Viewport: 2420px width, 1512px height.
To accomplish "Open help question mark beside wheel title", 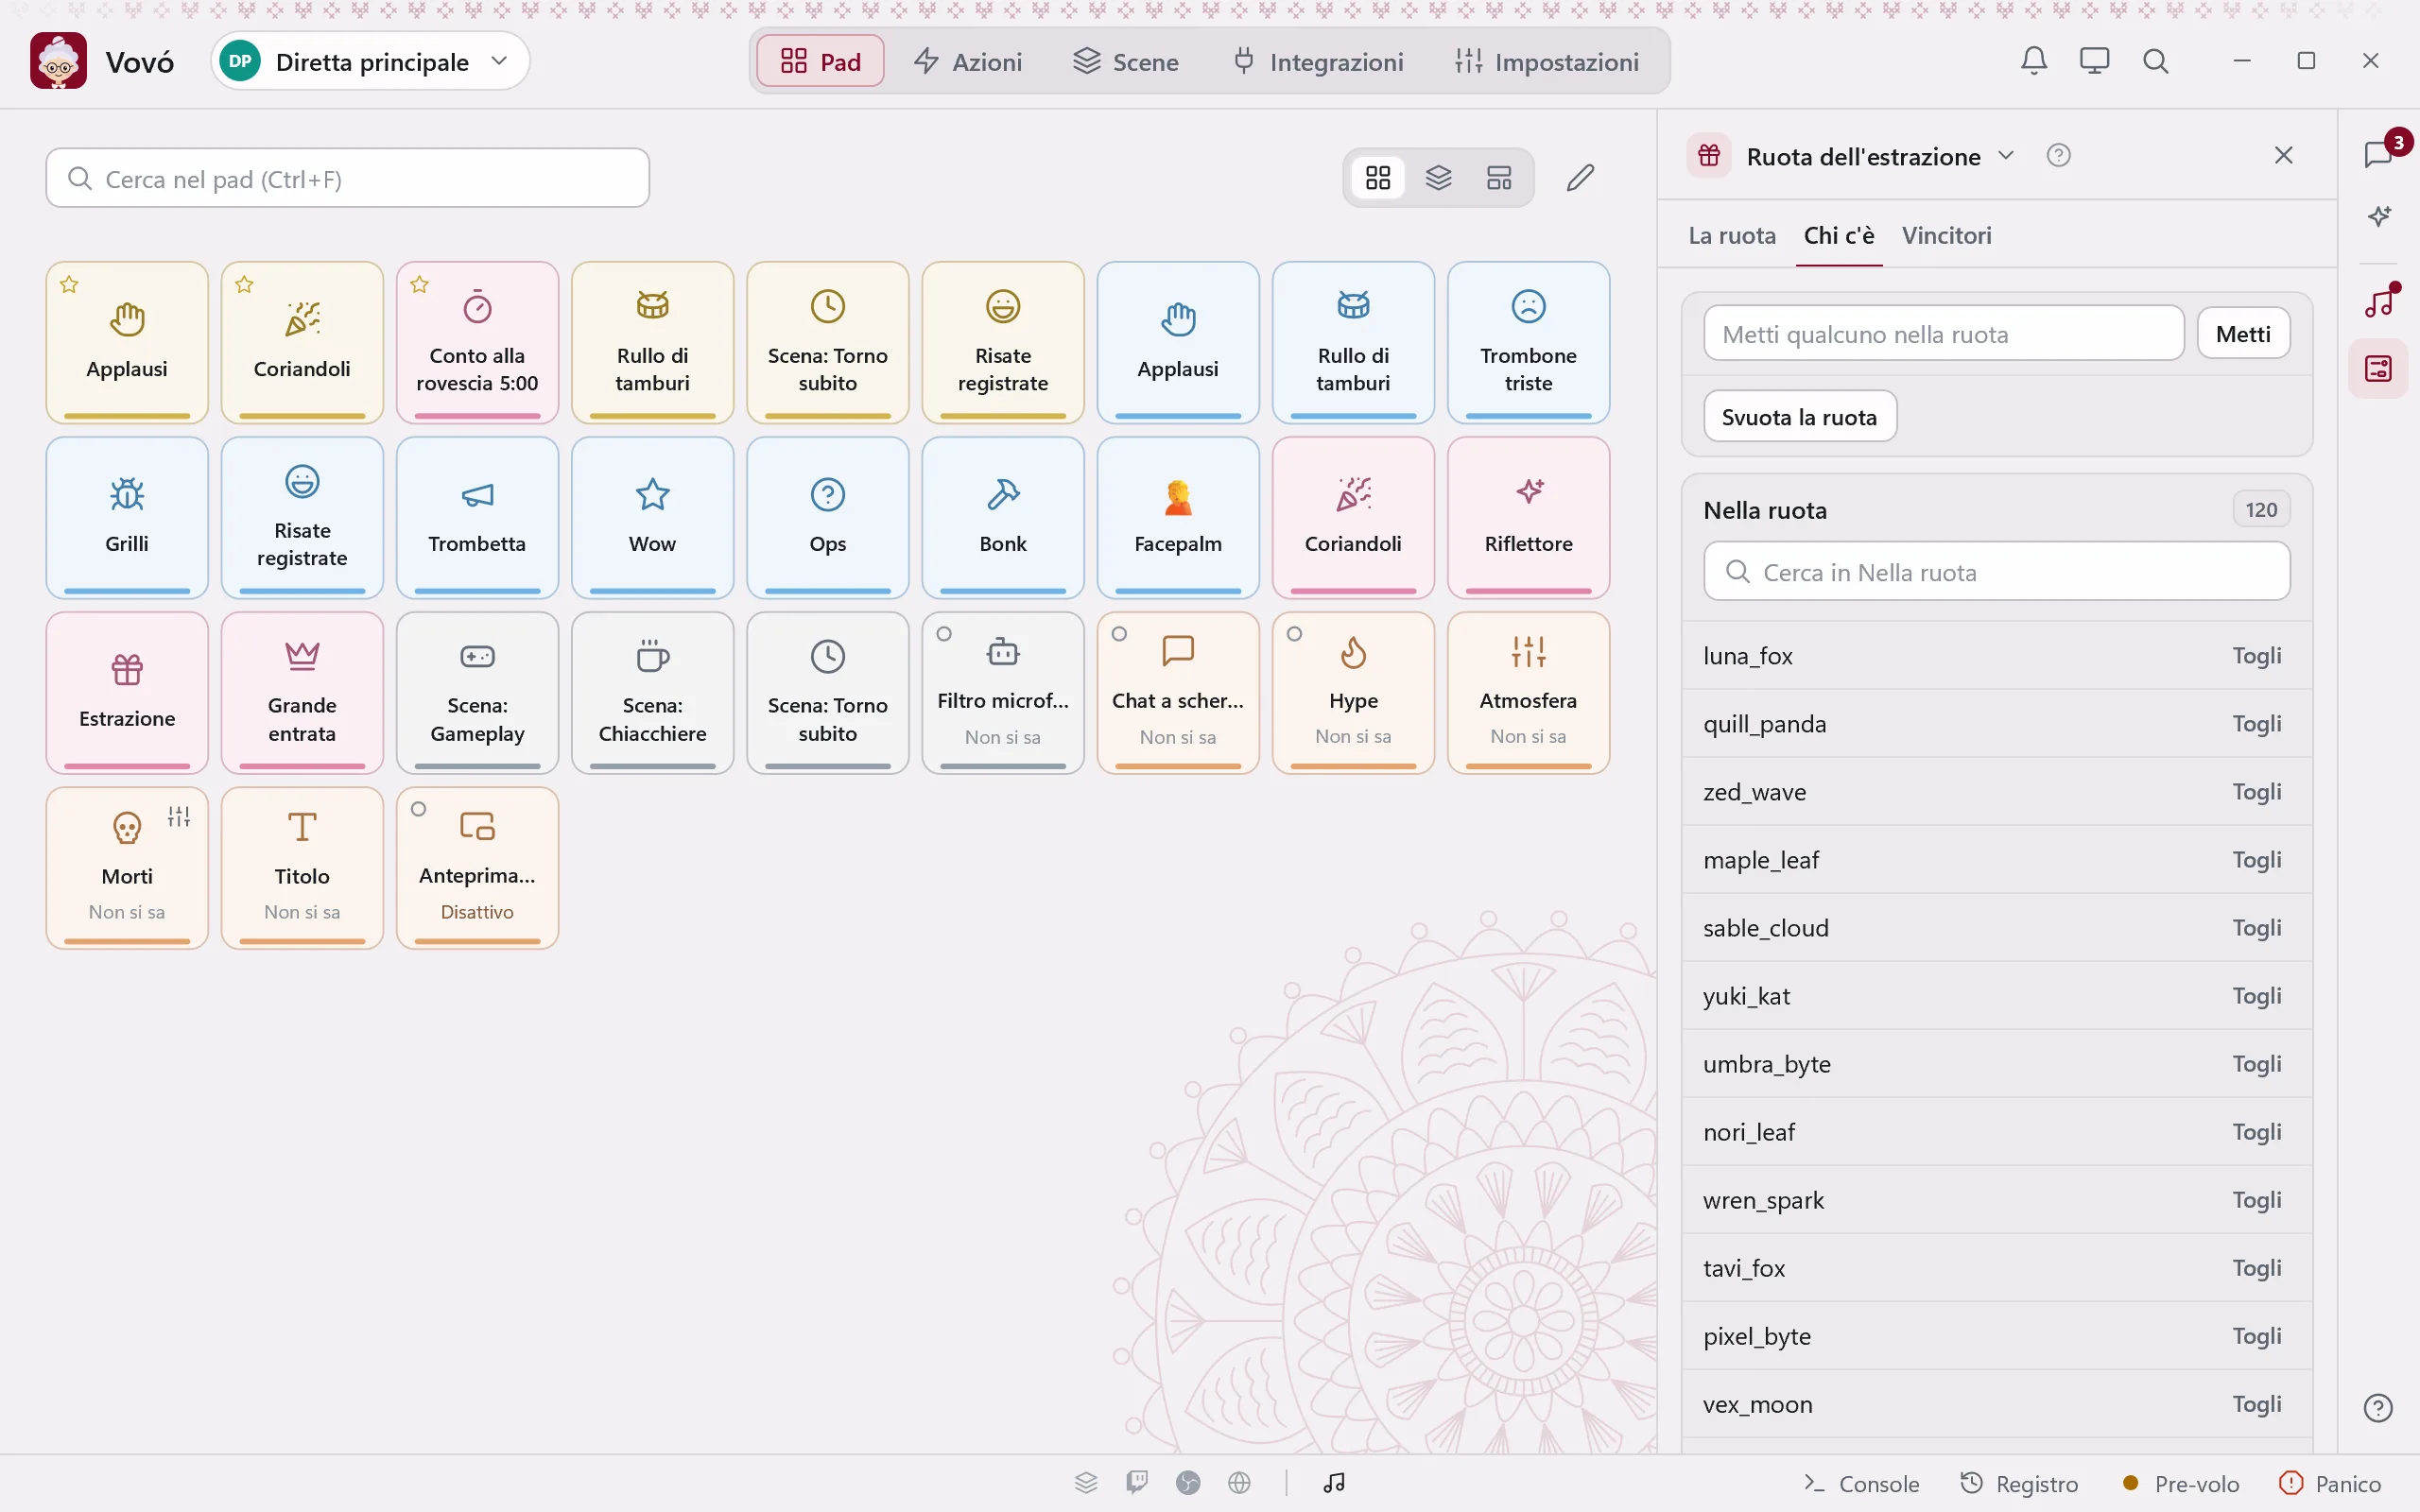I will (2058, 155).
